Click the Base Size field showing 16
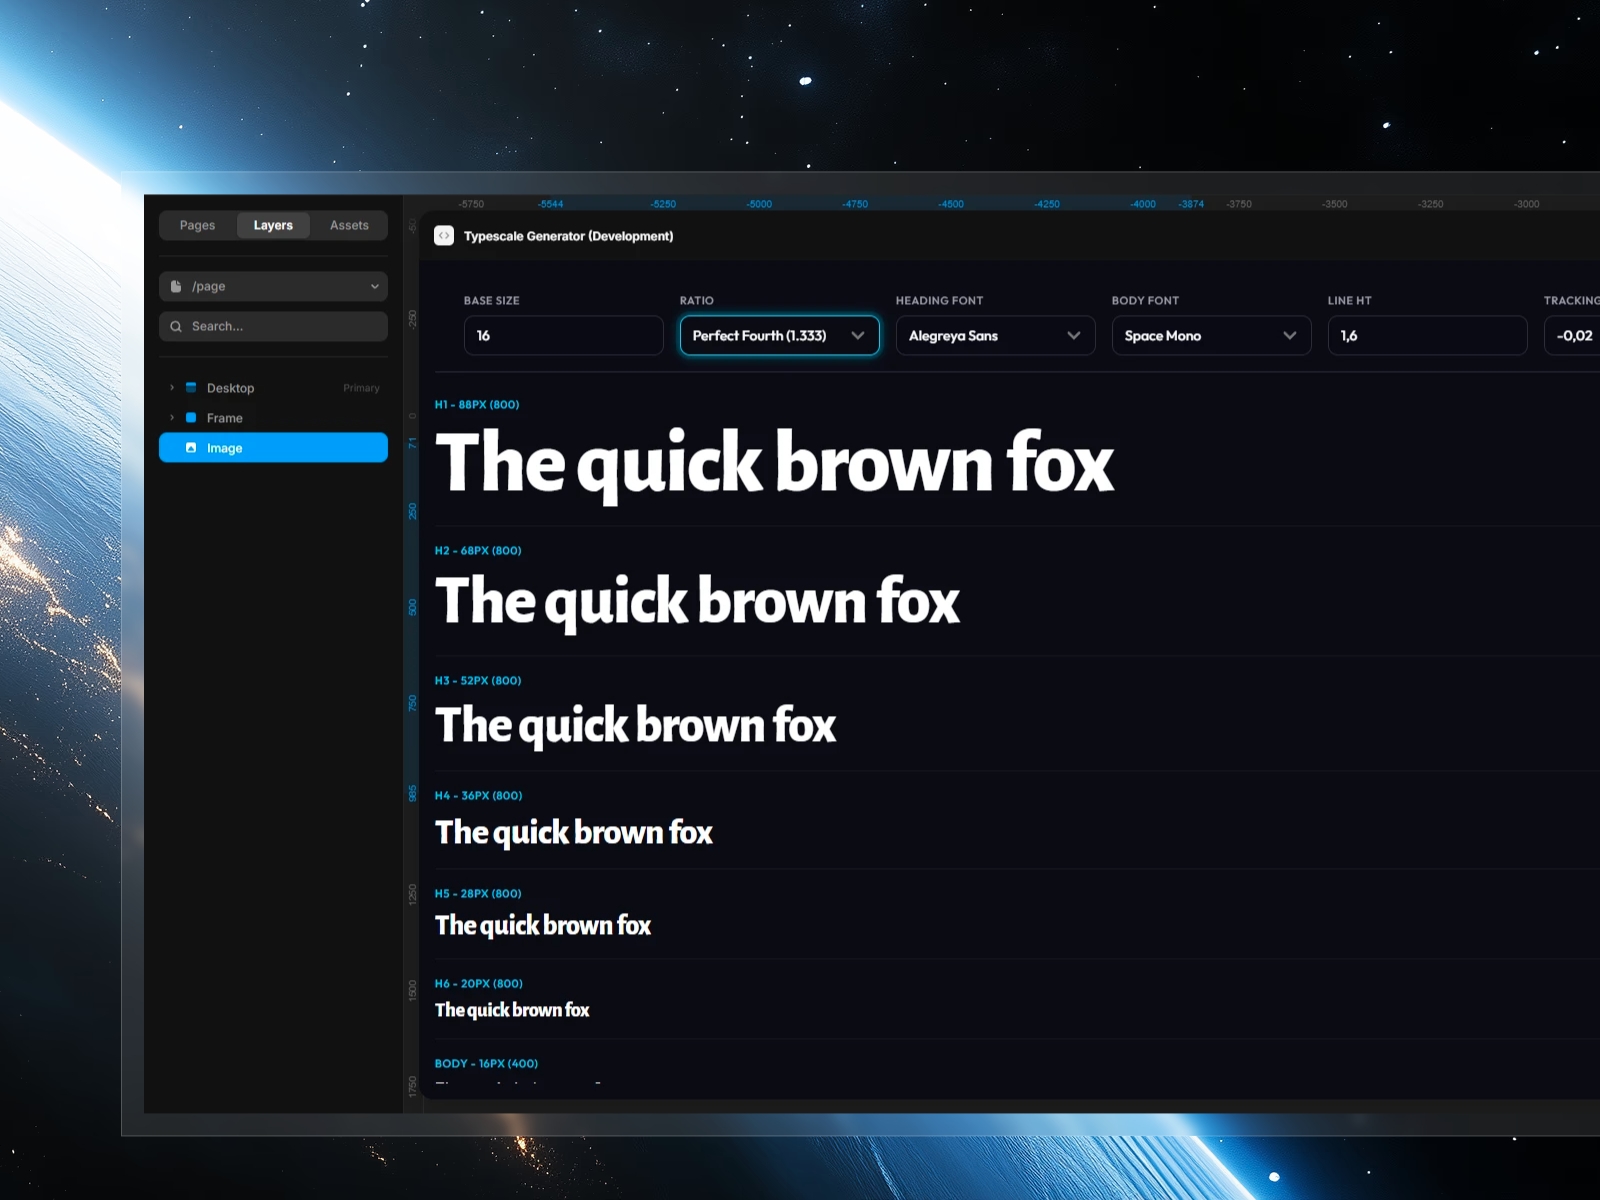This screenshot has width=1600, height=1200. coord(563,335)
